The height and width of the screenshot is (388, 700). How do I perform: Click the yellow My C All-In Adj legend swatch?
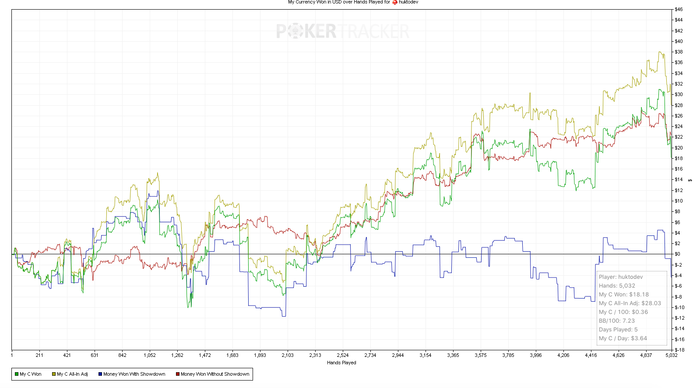(x=54, y=374)
